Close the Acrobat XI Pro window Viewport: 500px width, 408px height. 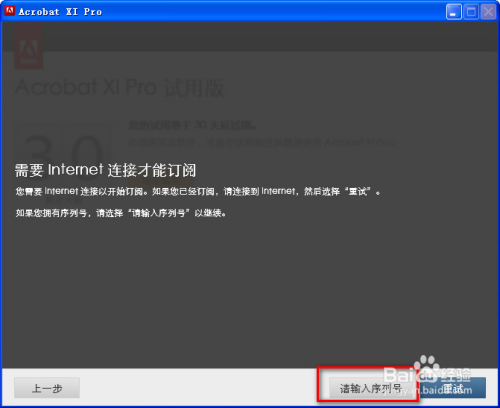point(488,12)
